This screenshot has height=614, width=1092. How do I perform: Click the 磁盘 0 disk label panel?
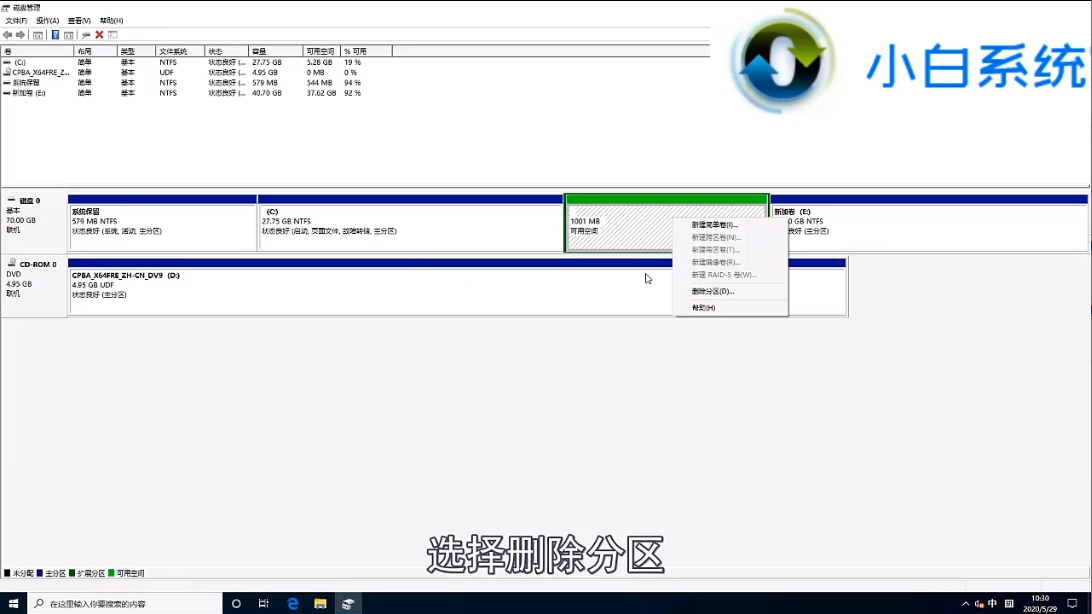pos(34,223)
